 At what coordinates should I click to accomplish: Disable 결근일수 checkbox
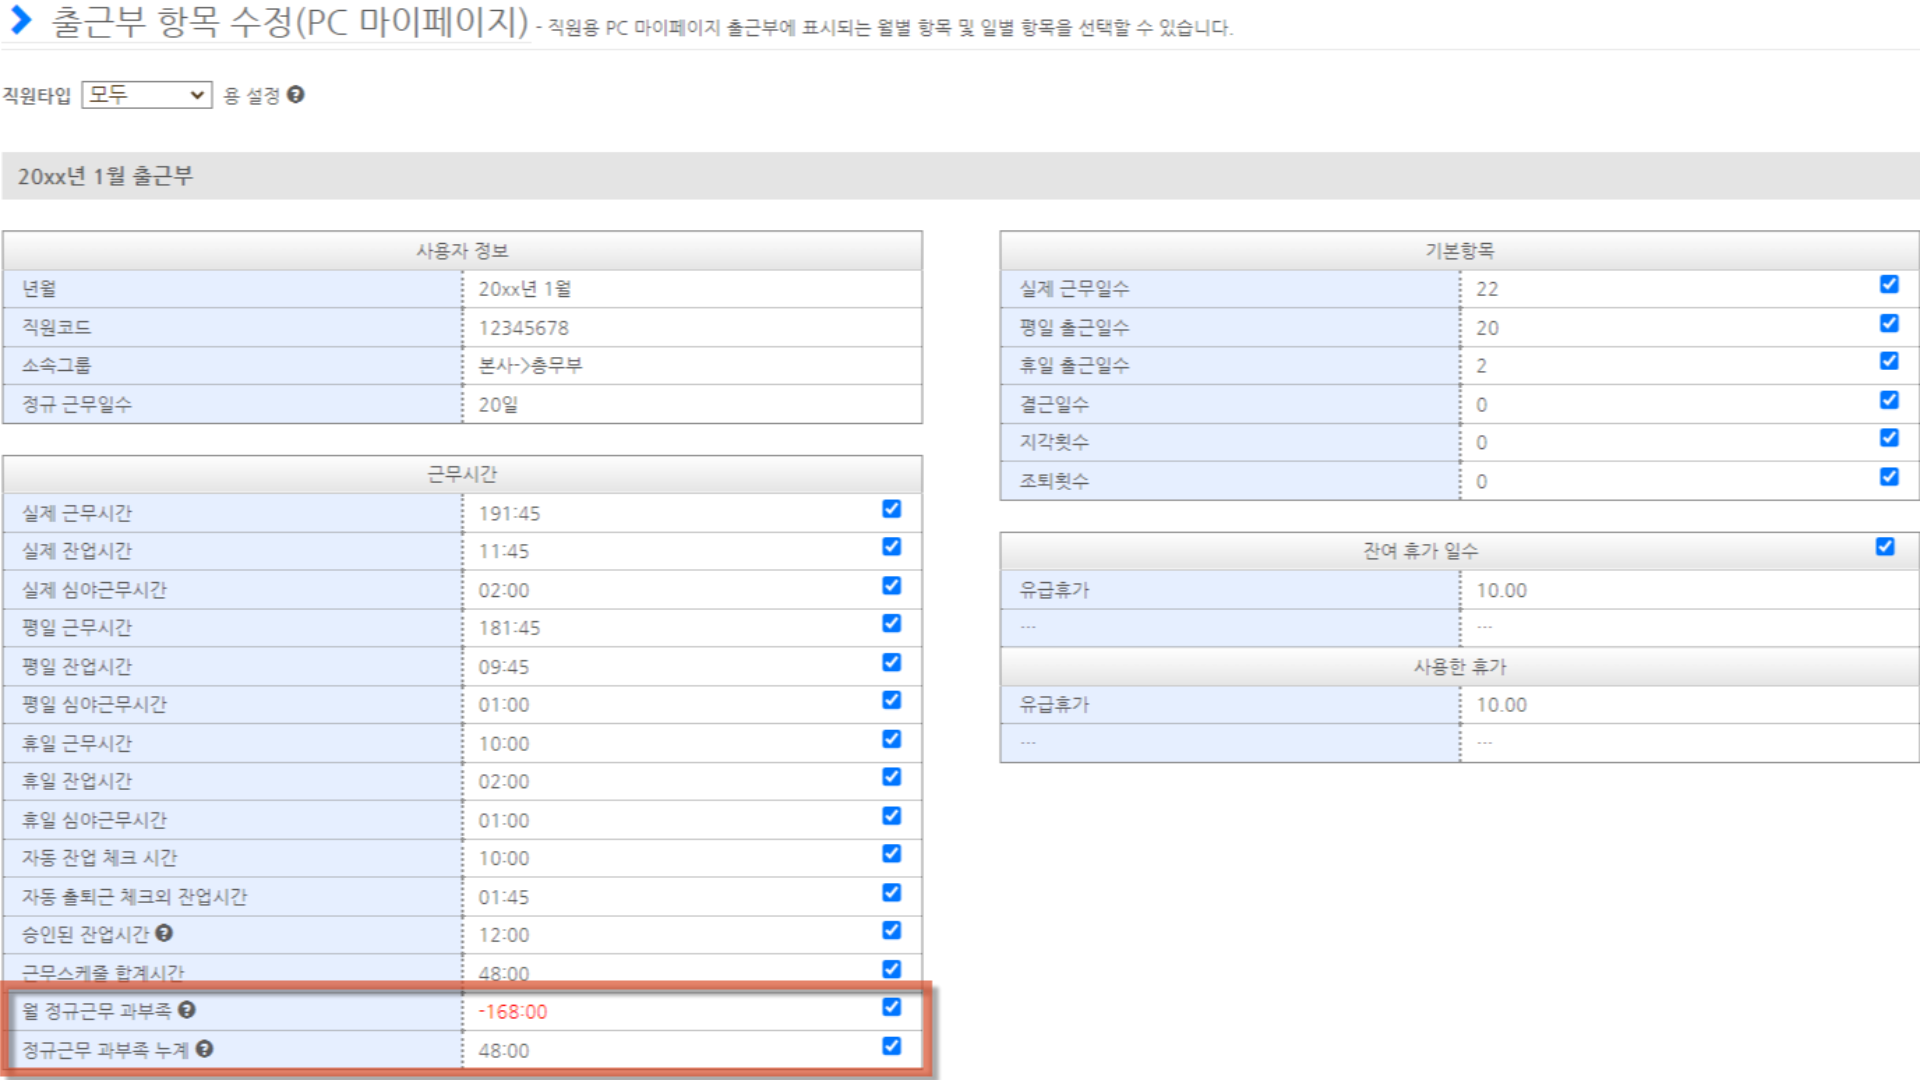pos(1888,400)
